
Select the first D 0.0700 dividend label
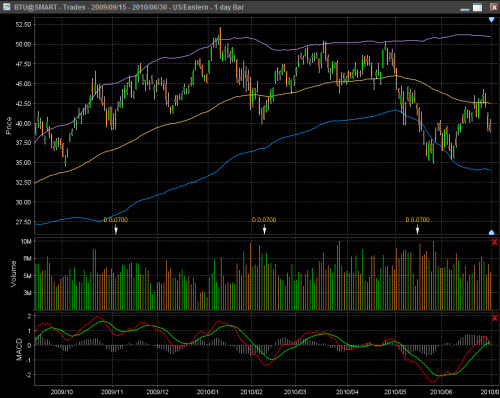pos(116,220)
